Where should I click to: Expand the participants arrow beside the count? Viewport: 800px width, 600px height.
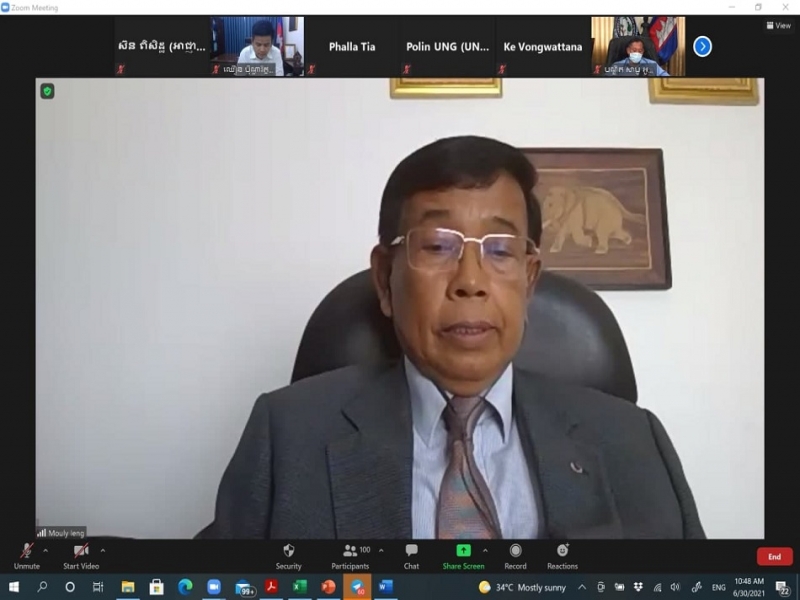(x=380, y=550)
